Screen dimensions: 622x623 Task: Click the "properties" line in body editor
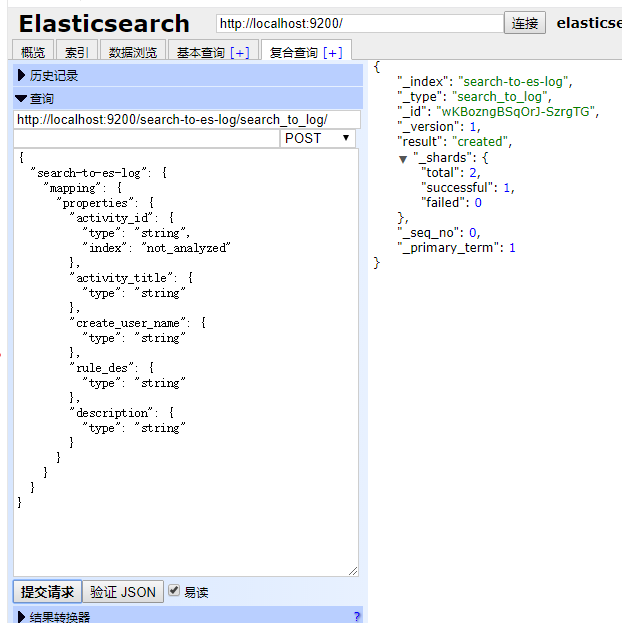pyautogui.click(x=105, y=203)
